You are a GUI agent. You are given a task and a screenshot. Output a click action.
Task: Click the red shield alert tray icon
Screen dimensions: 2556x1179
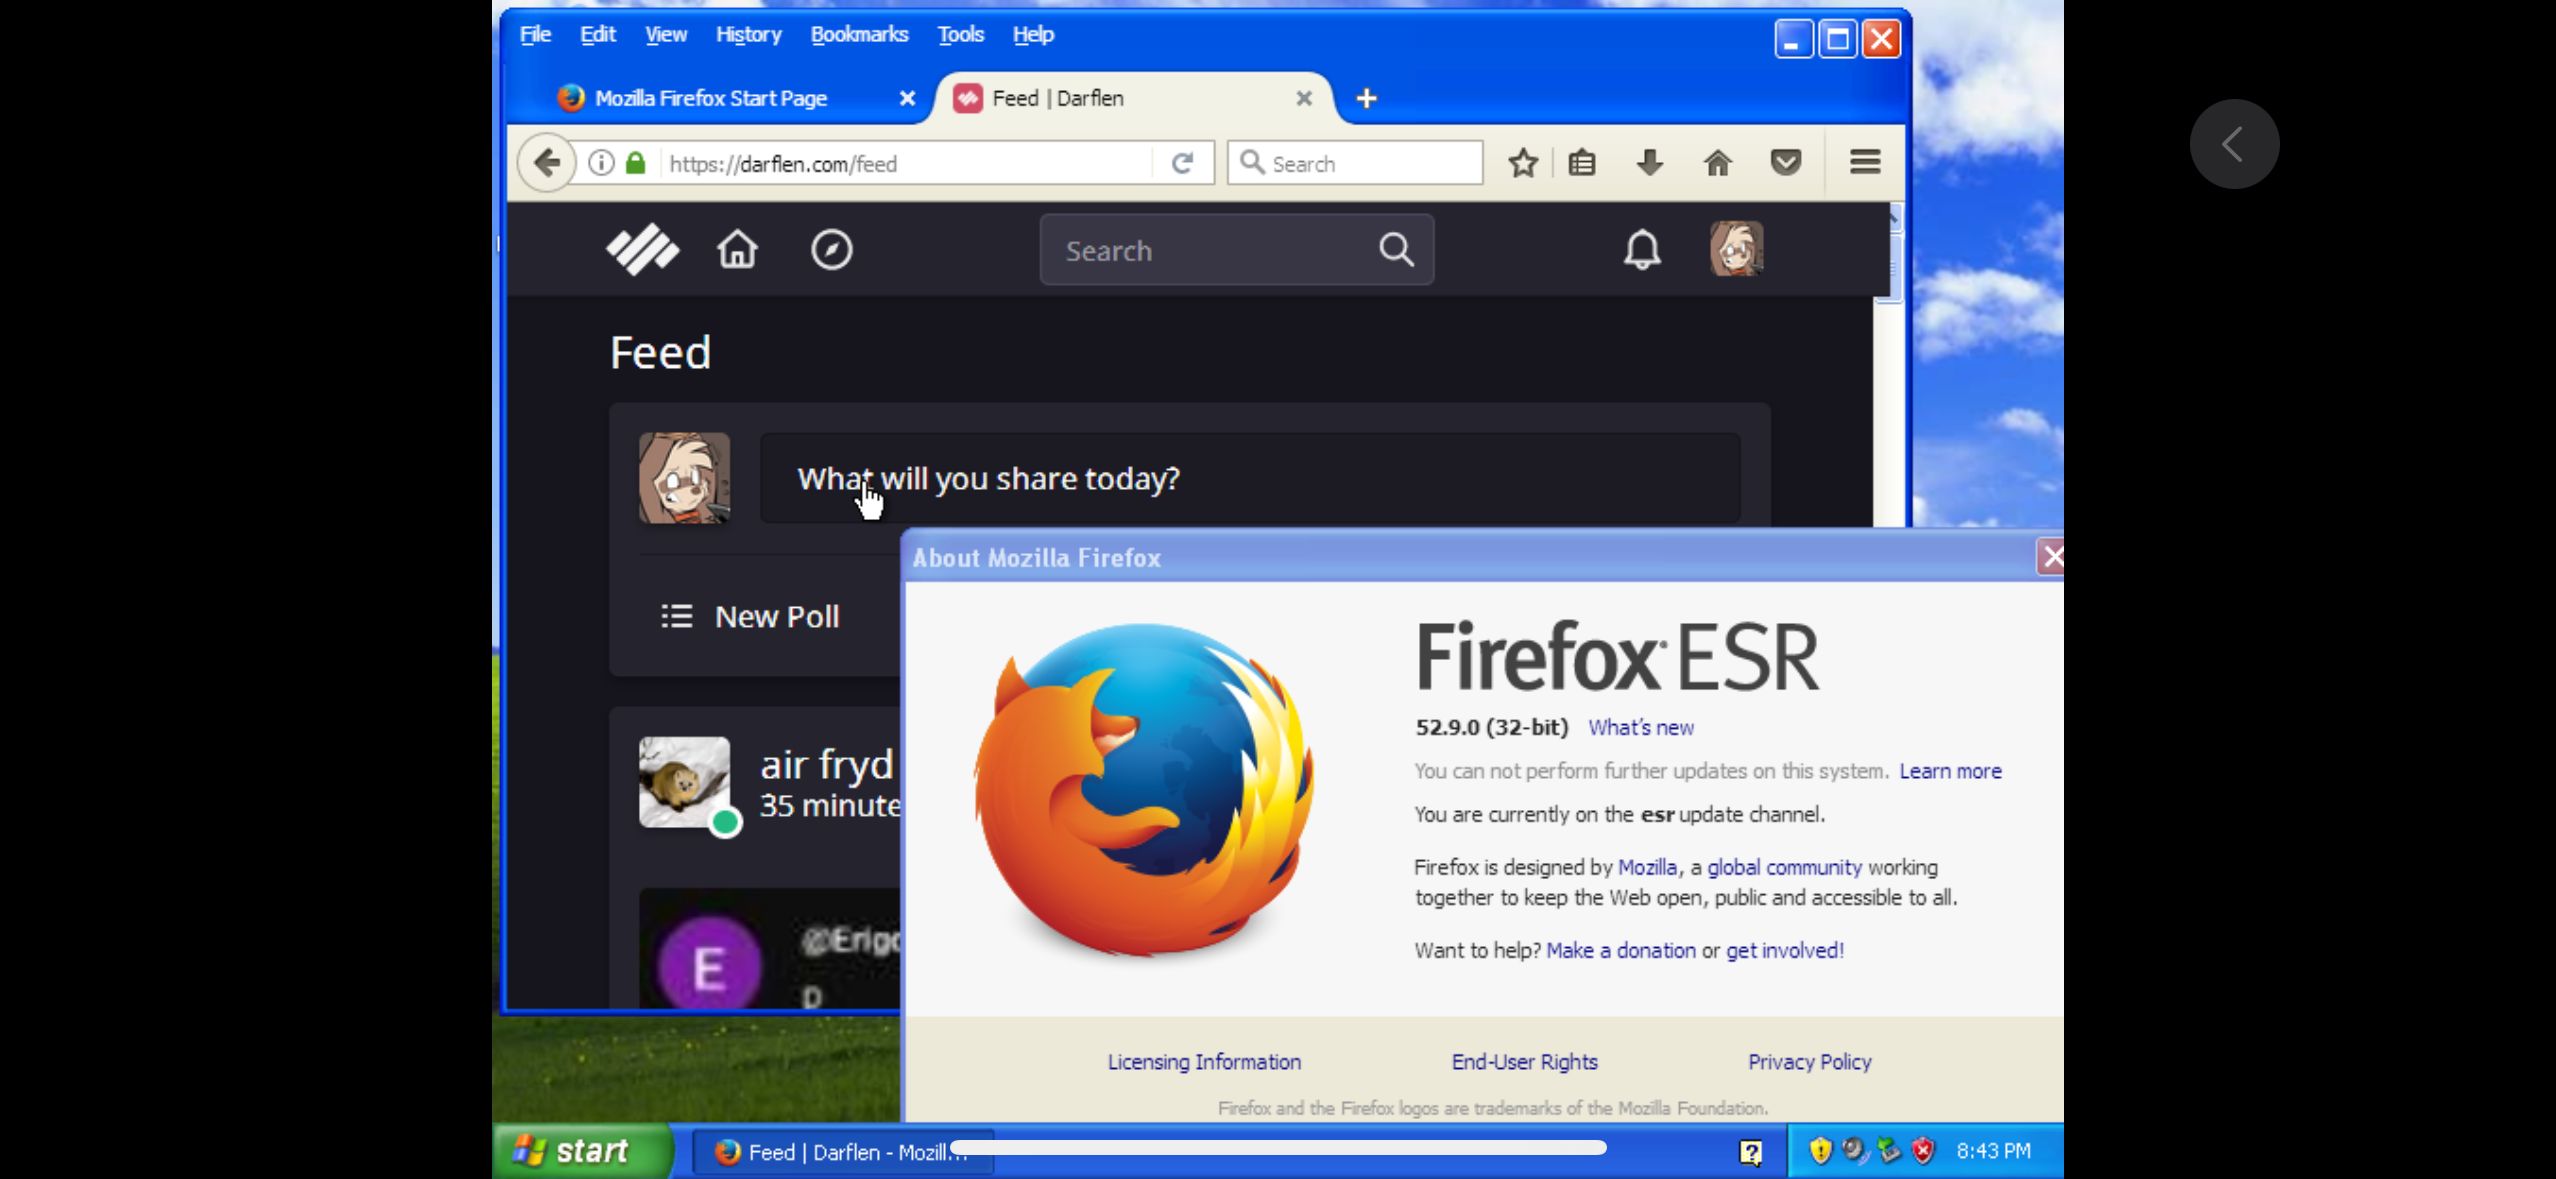(1923, 1151)
